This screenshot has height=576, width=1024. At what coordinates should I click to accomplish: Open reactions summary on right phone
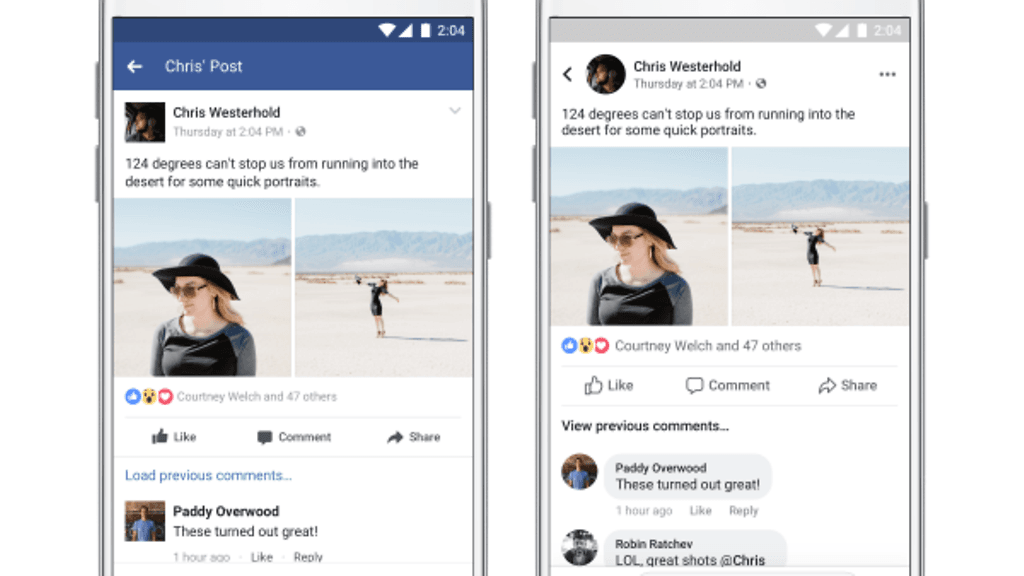708,346
